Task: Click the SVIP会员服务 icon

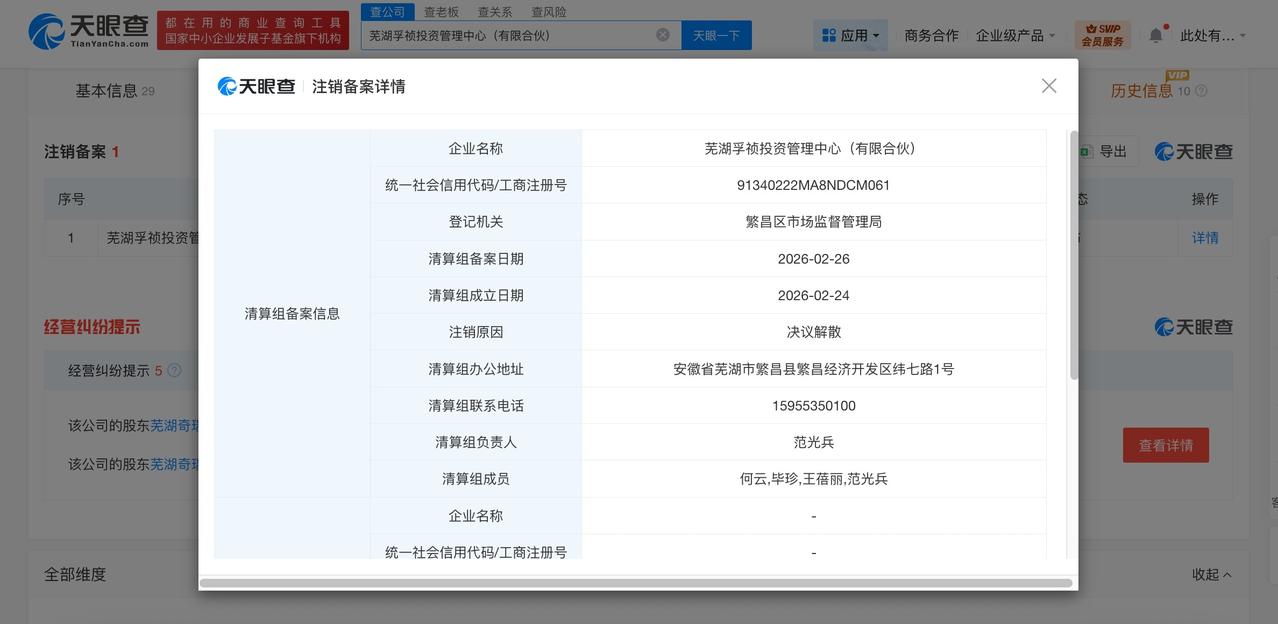Action: coord(1103,32)
